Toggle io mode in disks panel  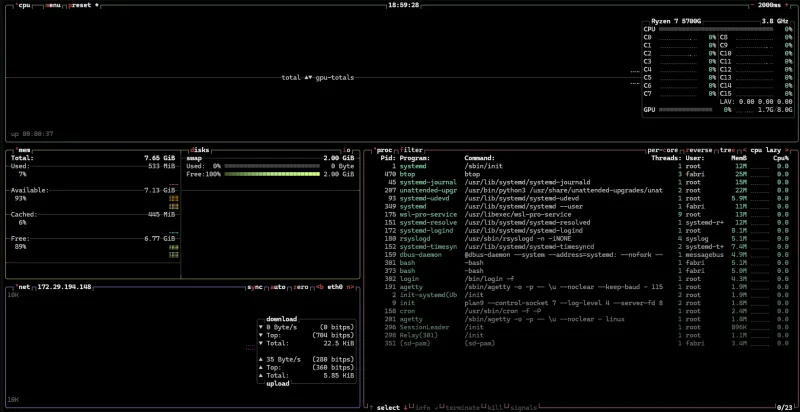[x=347, y=150]
